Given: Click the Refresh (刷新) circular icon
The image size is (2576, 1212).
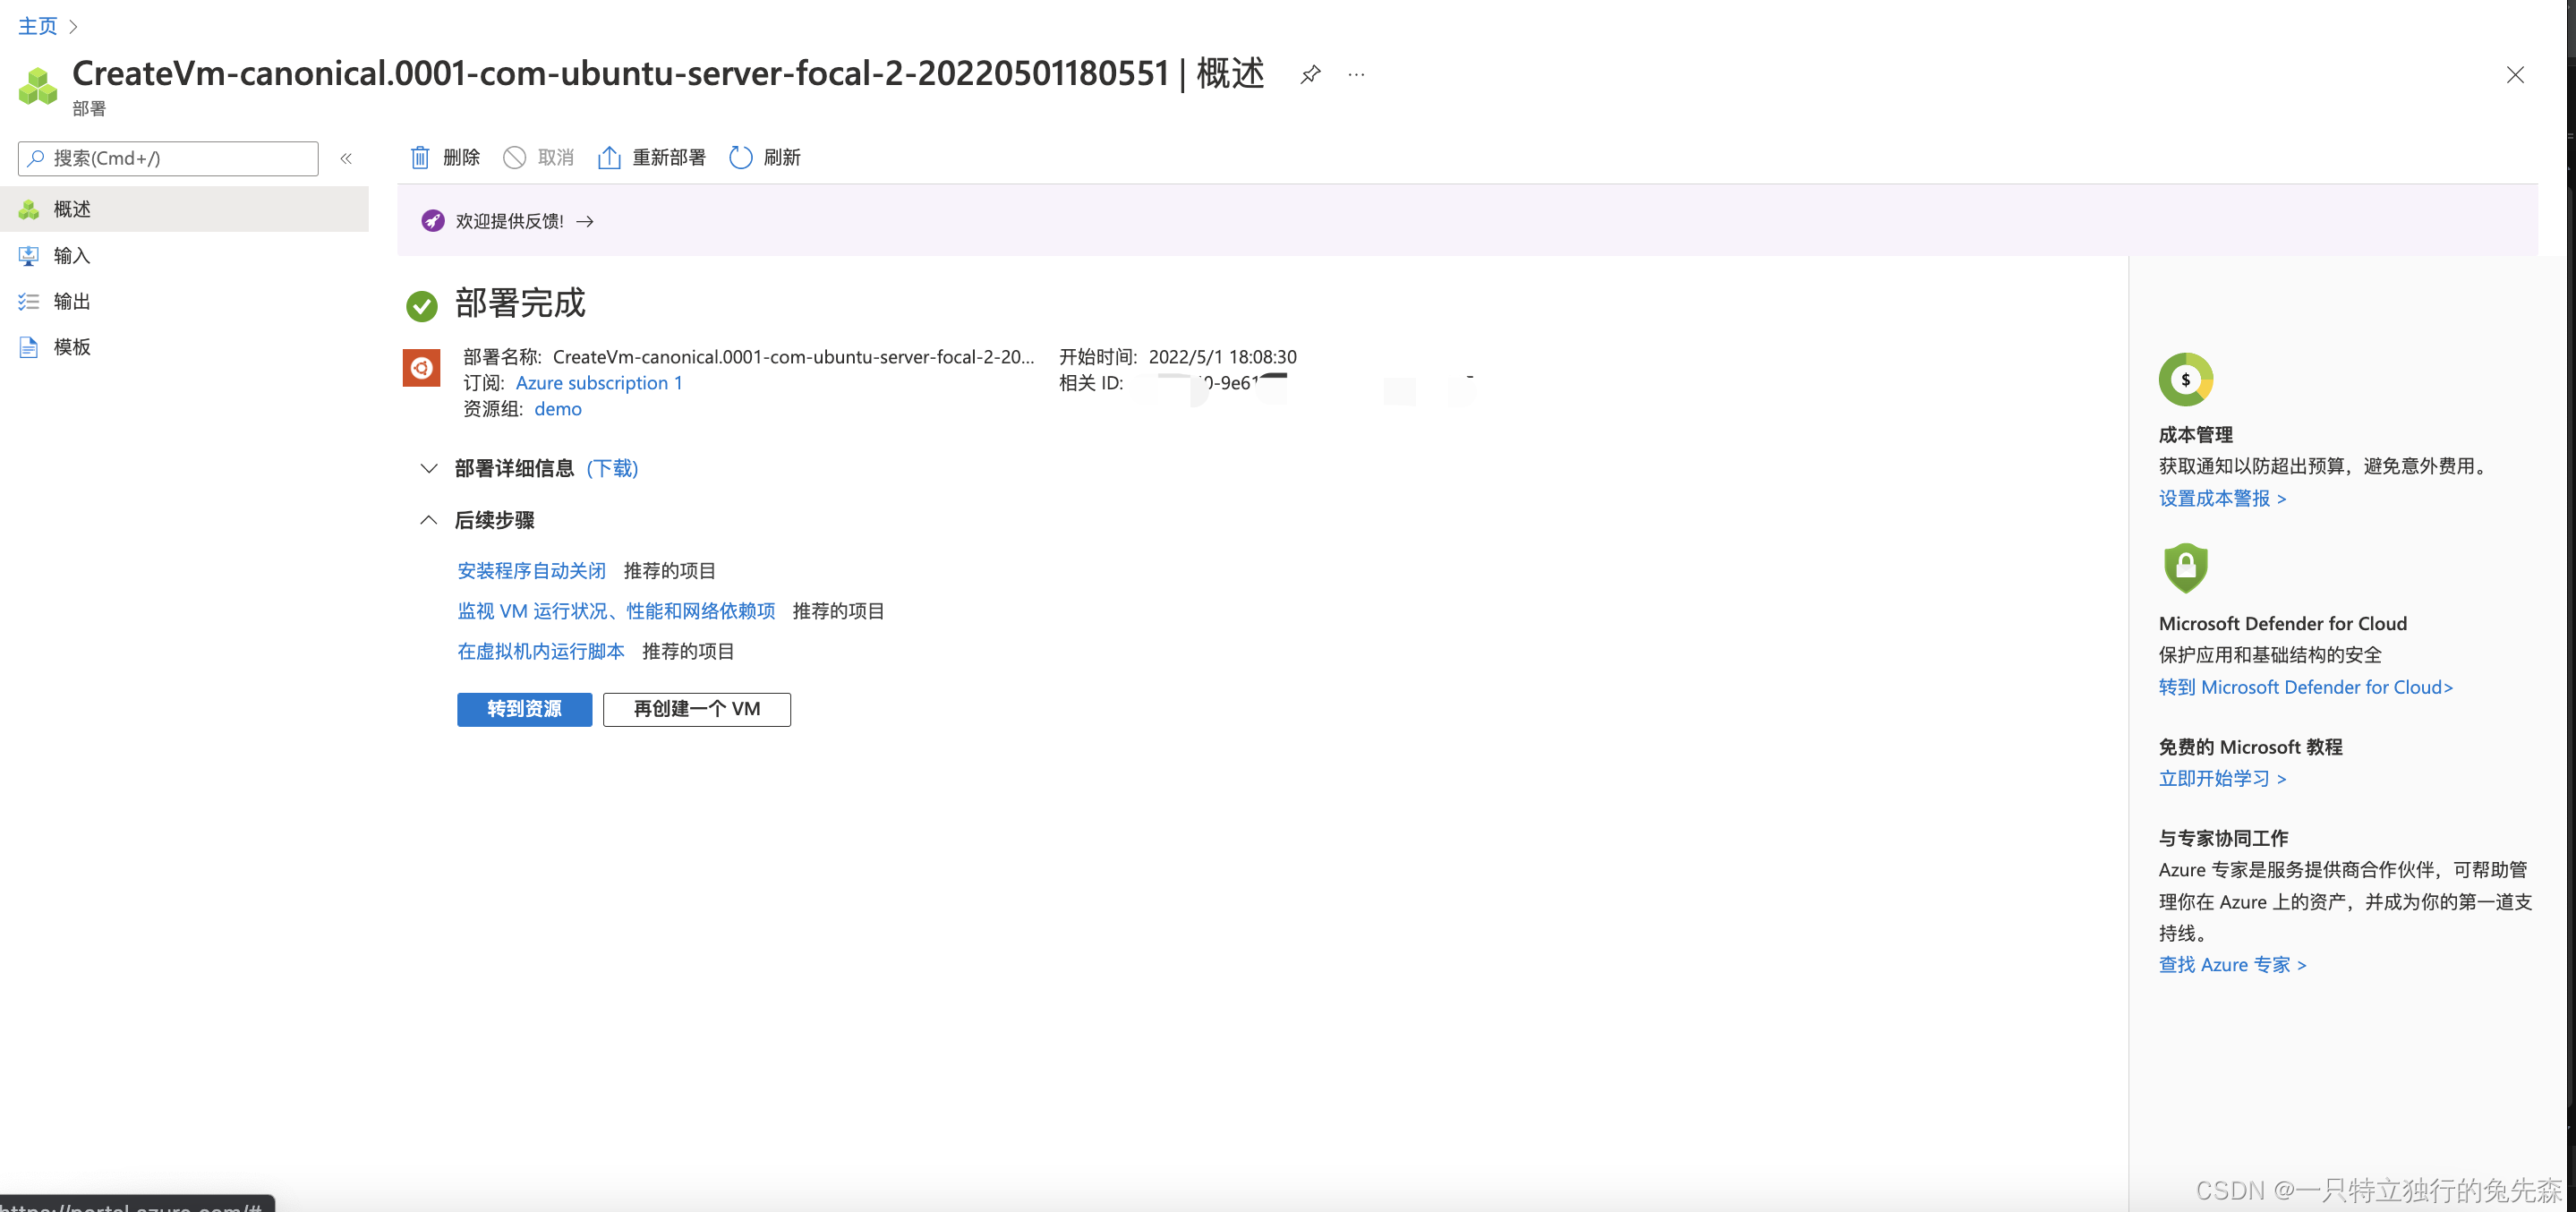Looking at the screenshot, I should coord(740,157).
